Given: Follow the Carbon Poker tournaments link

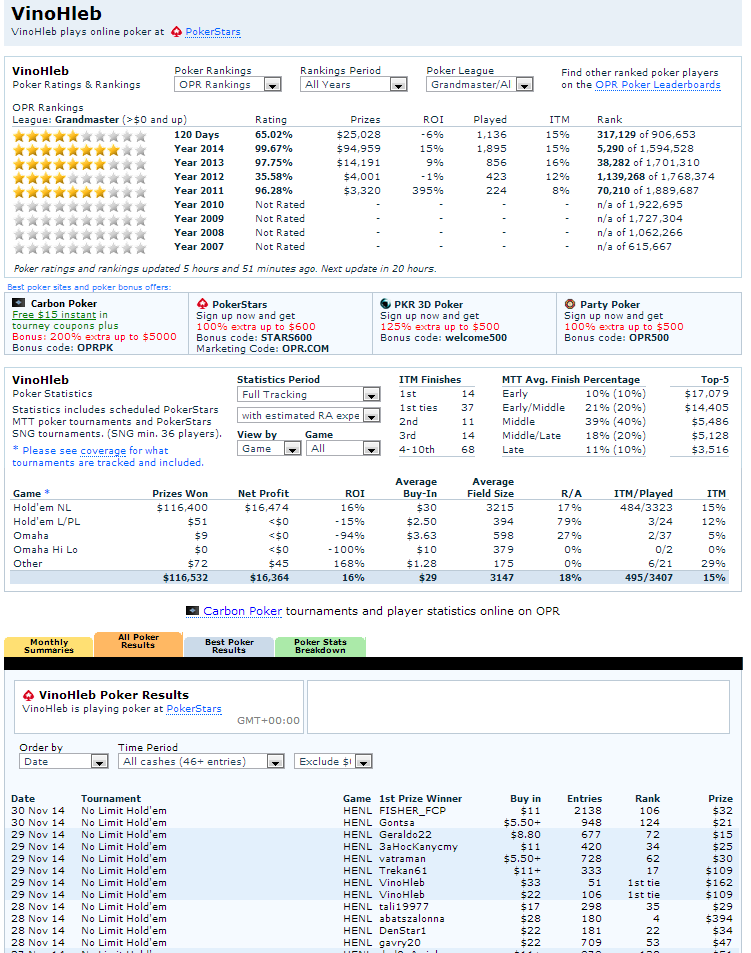Looking at the screenshot, I should tap(242, 611).
